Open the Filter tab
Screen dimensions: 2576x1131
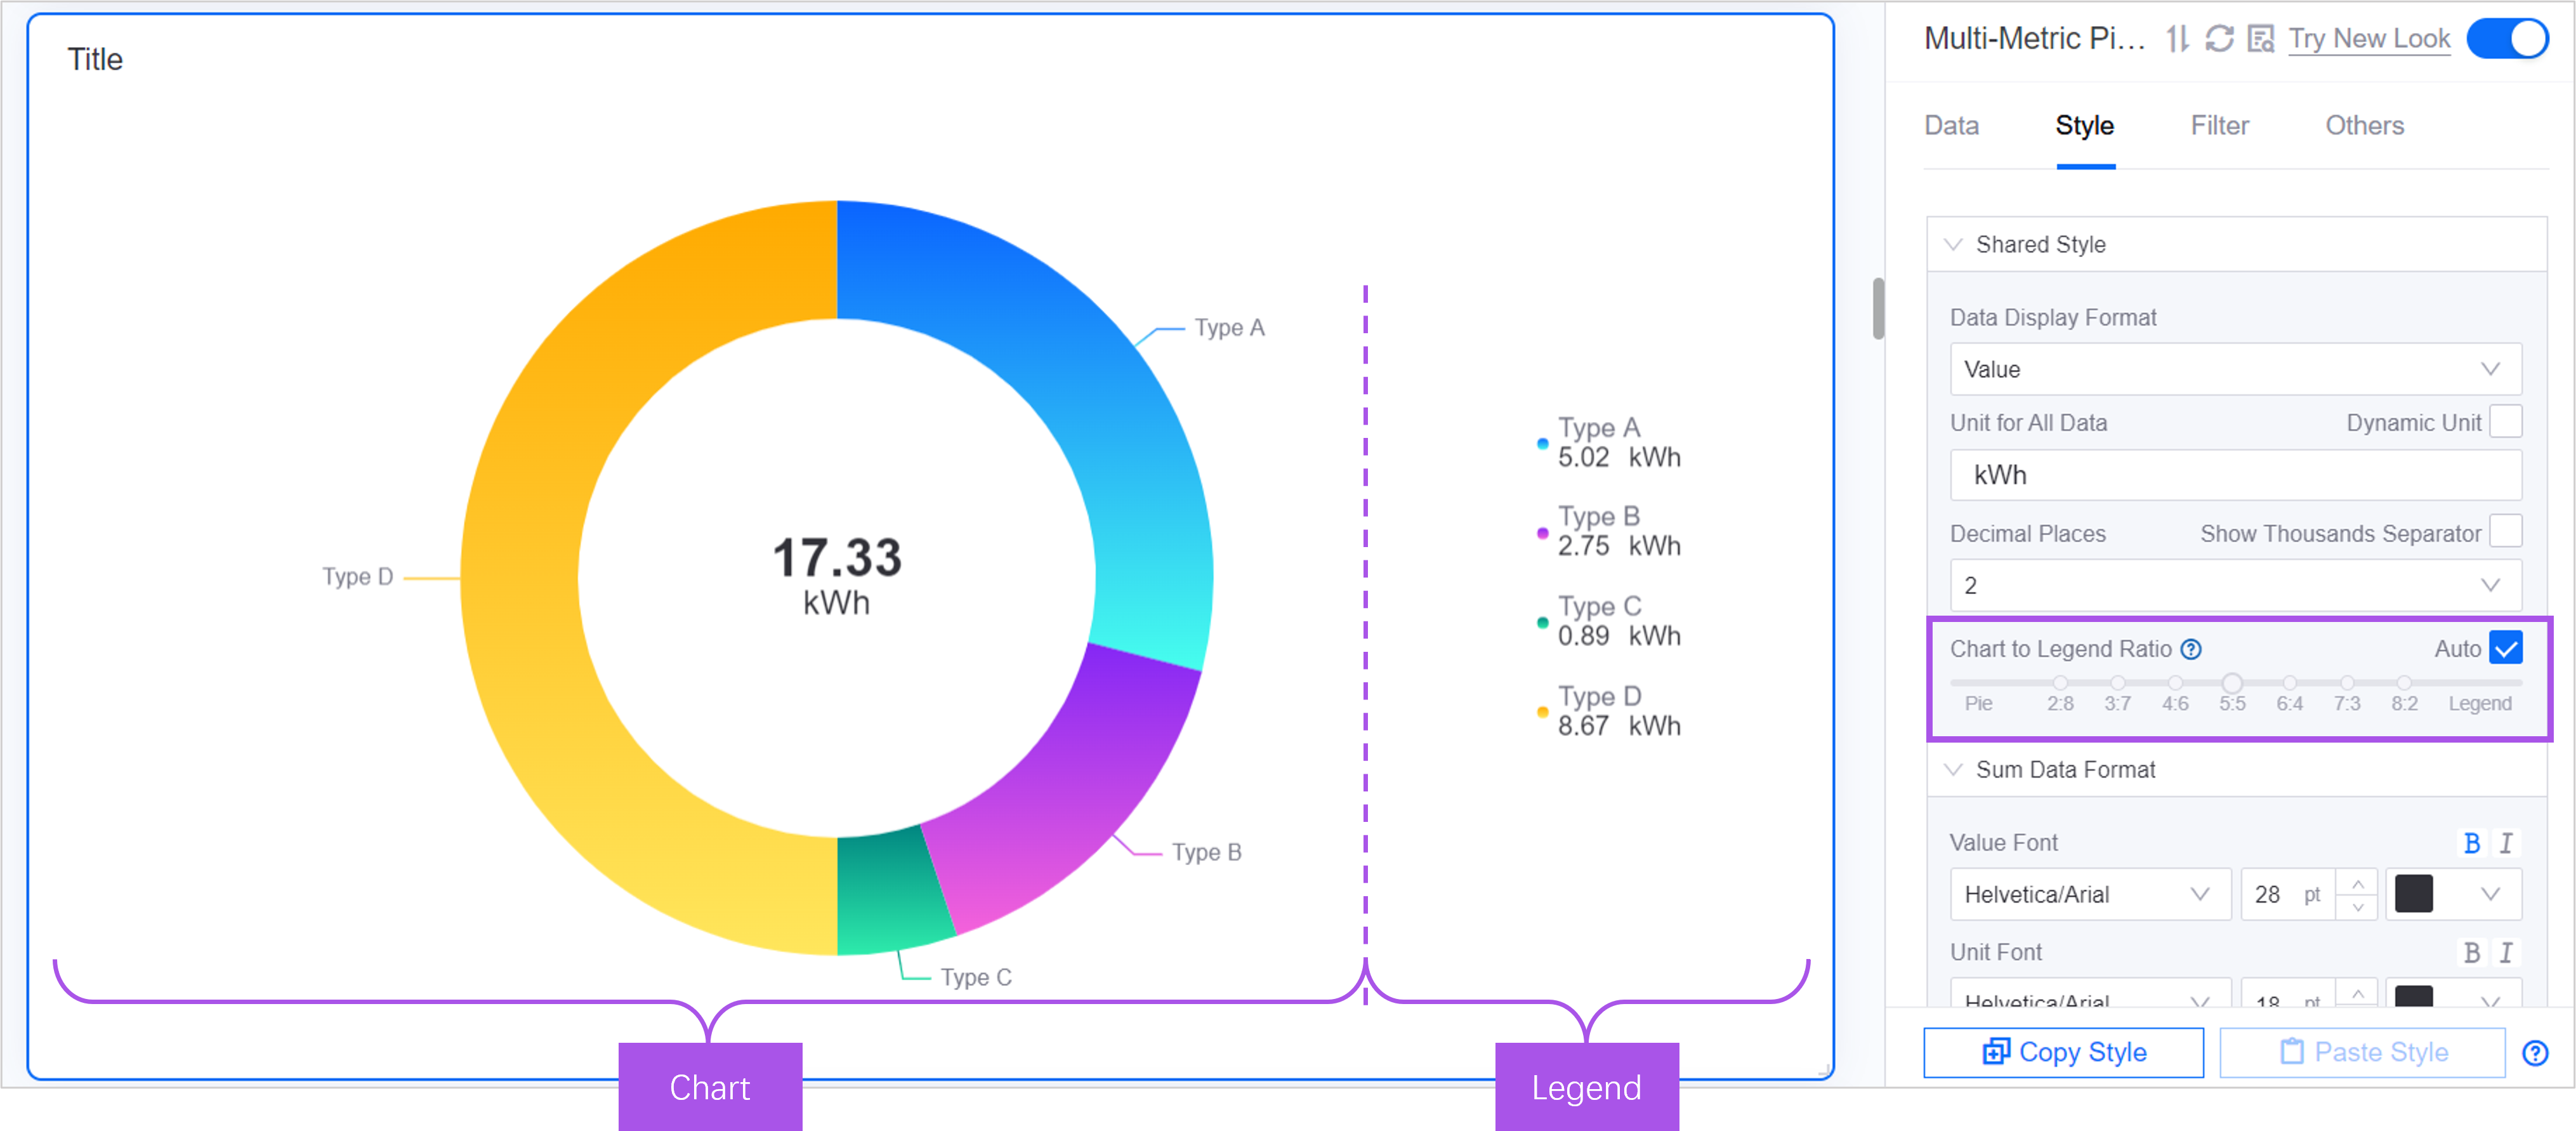pyautogui.click(x=2219, y=126)
